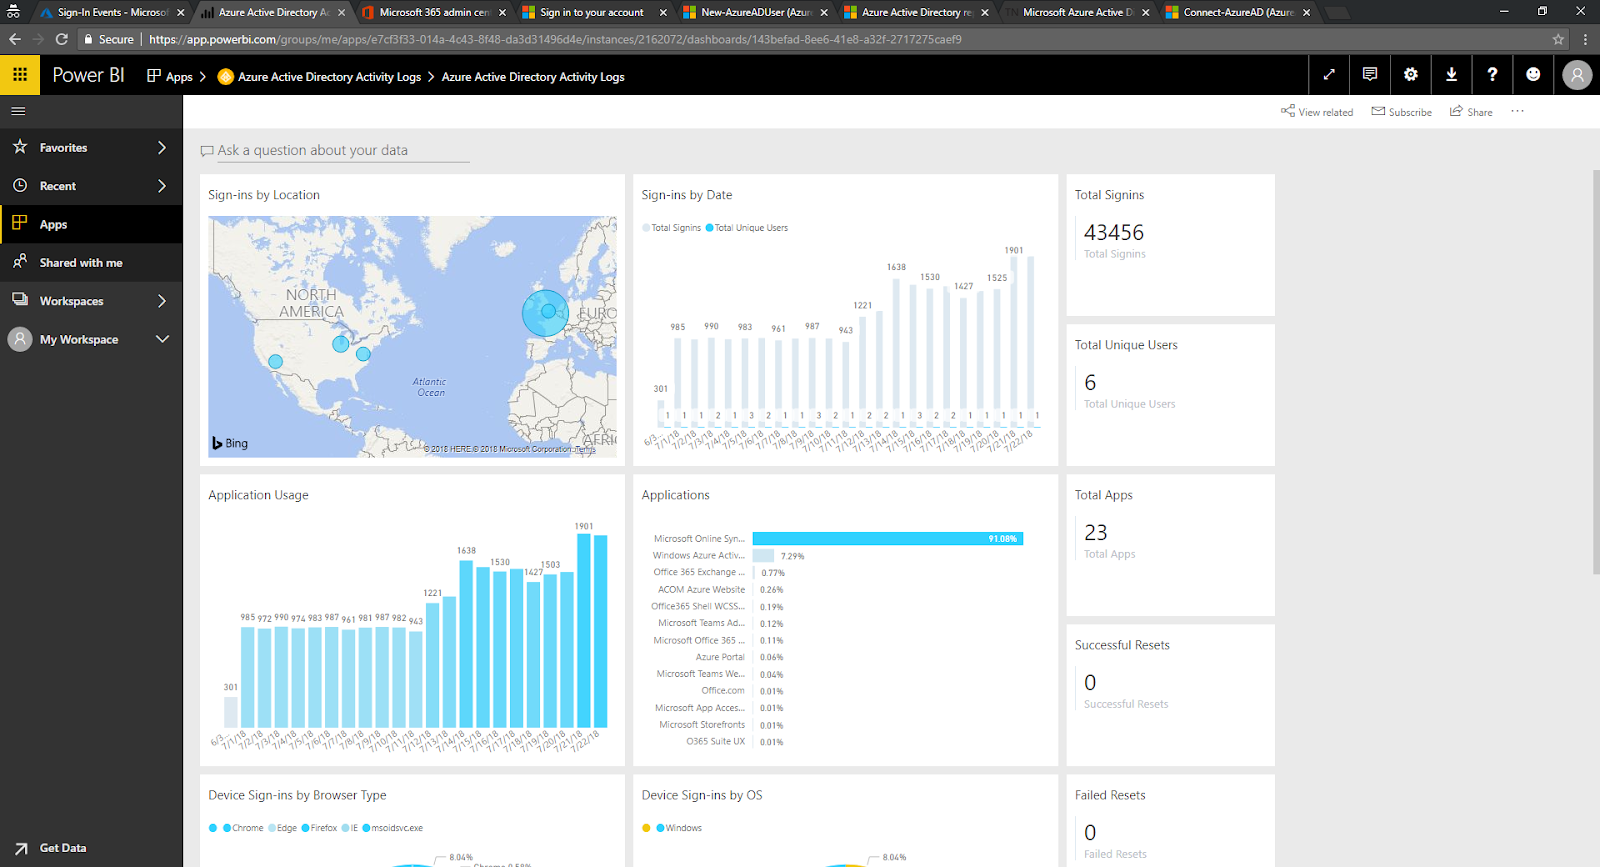Viewport: 1600px width, 867px height.
Task: Click Total Signins legend swatch
Action: coord(646,228)
